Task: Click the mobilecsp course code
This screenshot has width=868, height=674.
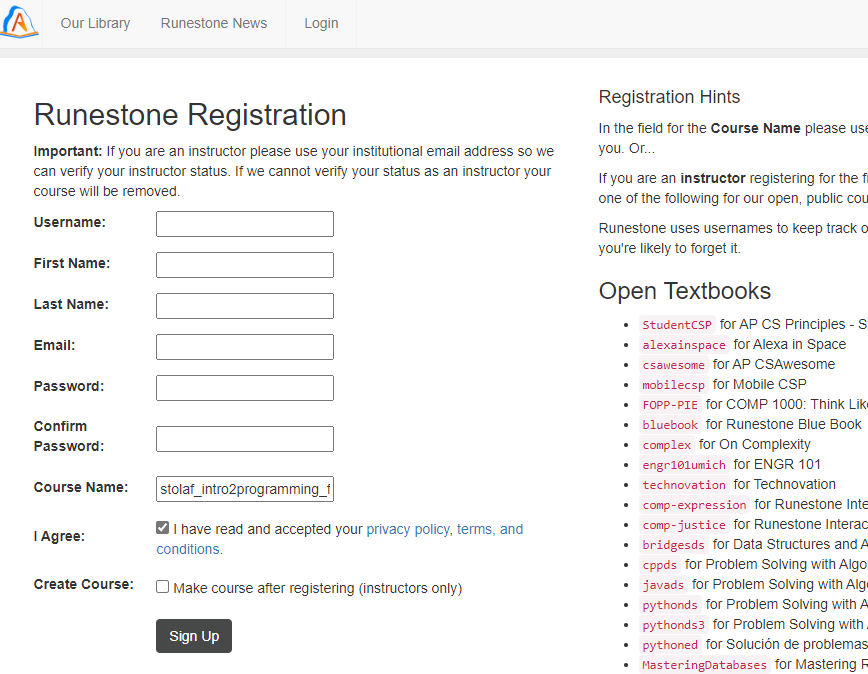Action: tap(673, 385)
